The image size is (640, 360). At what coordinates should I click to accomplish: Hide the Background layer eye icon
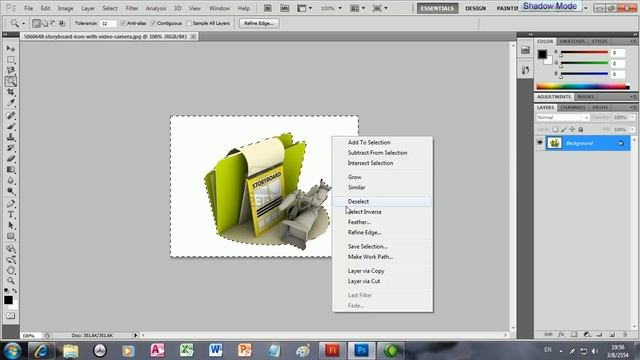tap(540, 143)
